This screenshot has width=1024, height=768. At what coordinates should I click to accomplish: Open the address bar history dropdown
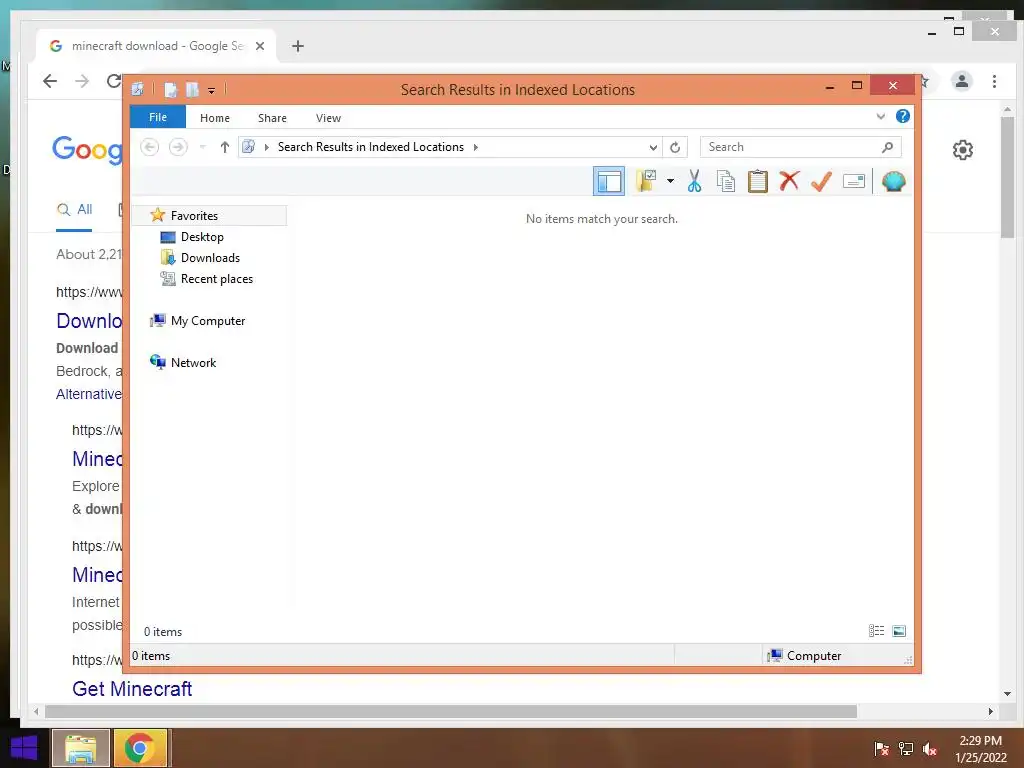pos(652,147)
